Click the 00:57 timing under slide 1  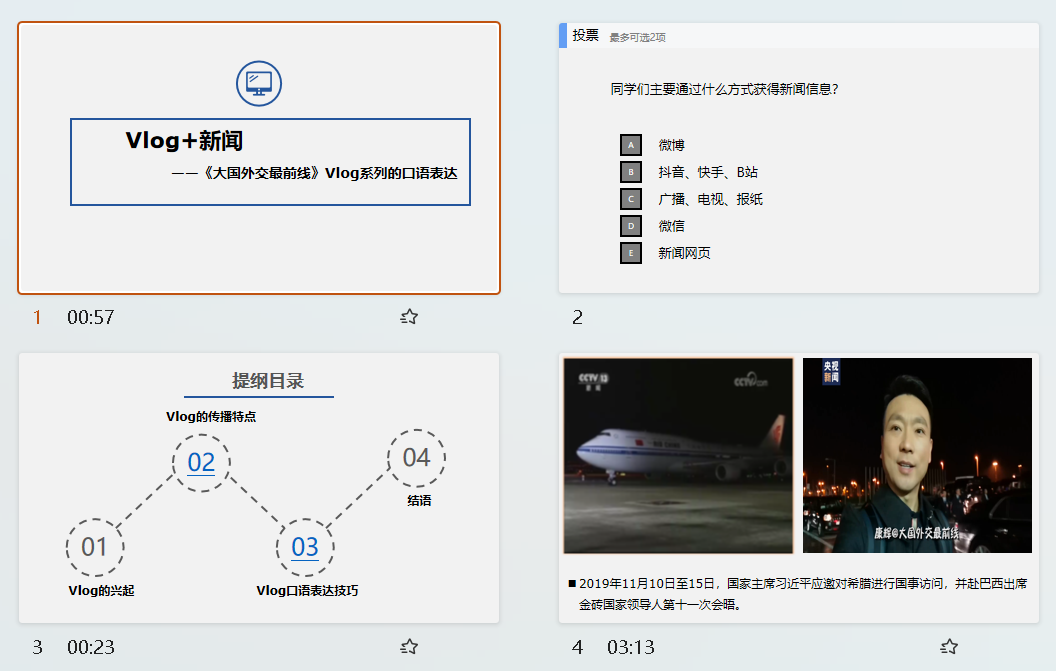[91, 318]
